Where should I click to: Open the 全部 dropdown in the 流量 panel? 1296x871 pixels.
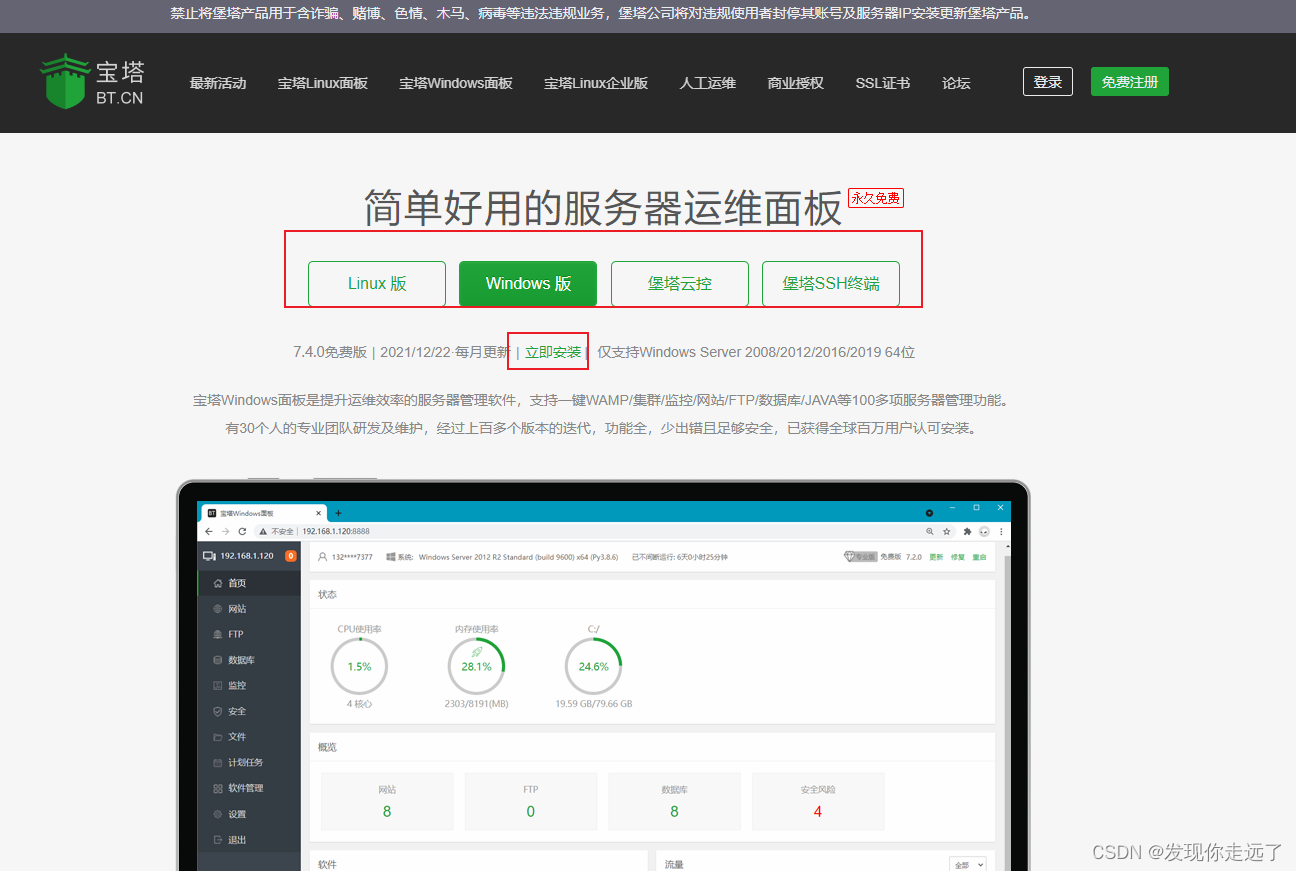coord(967,864)
